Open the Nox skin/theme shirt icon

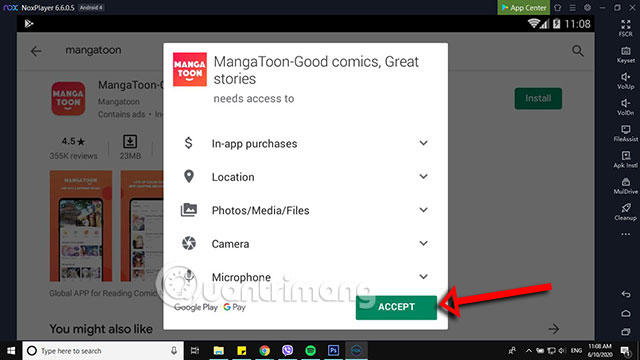pyautogui.click(x=558, y=7)
